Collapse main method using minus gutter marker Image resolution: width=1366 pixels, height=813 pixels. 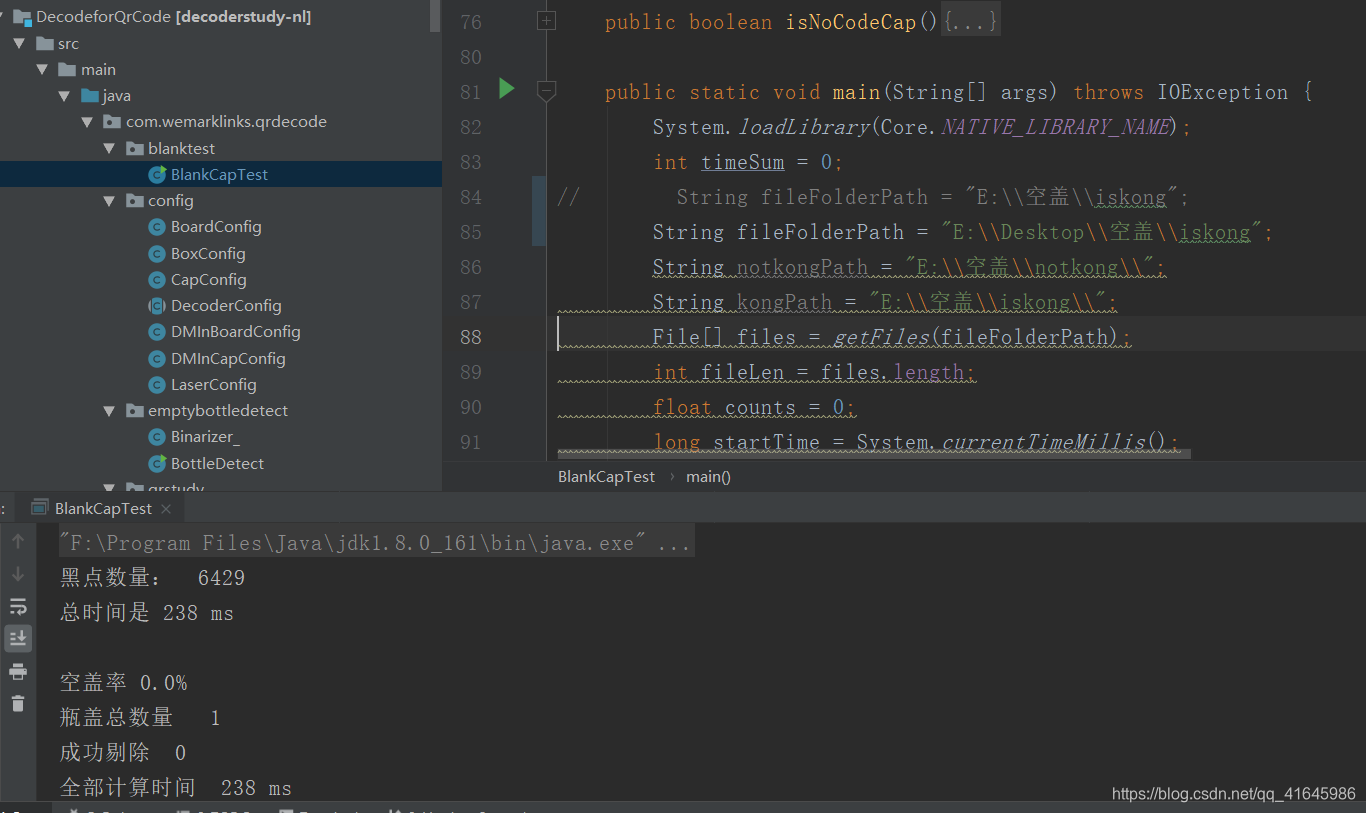point(546,91)
